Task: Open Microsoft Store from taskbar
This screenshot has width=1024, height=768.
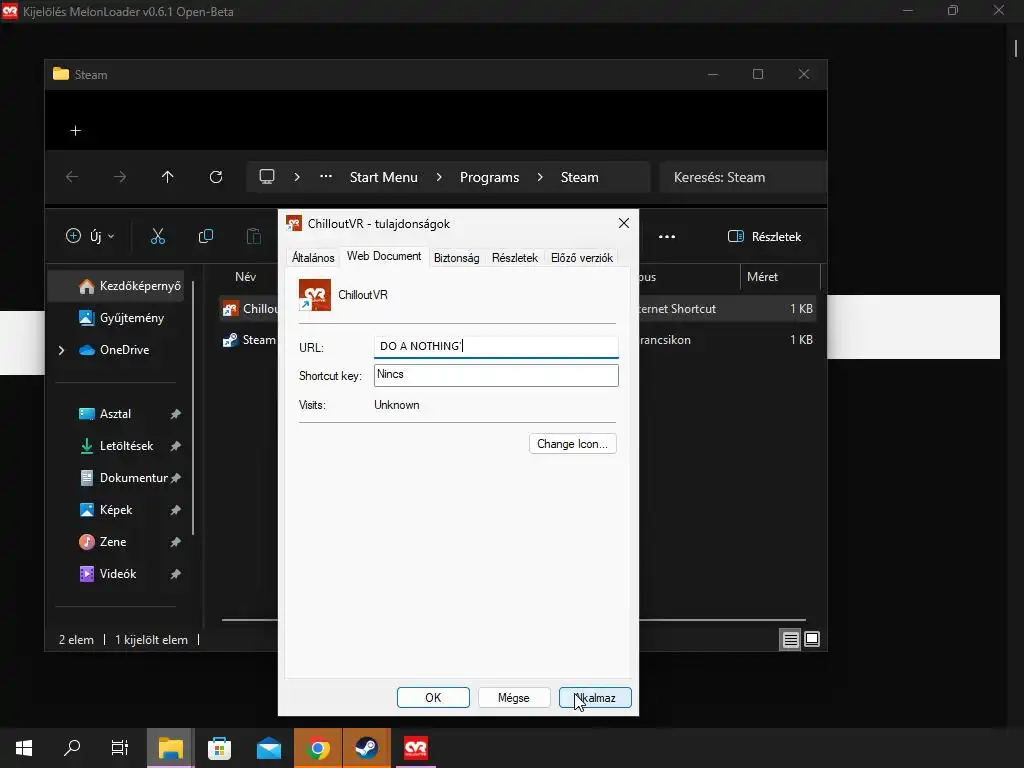Action: tap(219, 748)
